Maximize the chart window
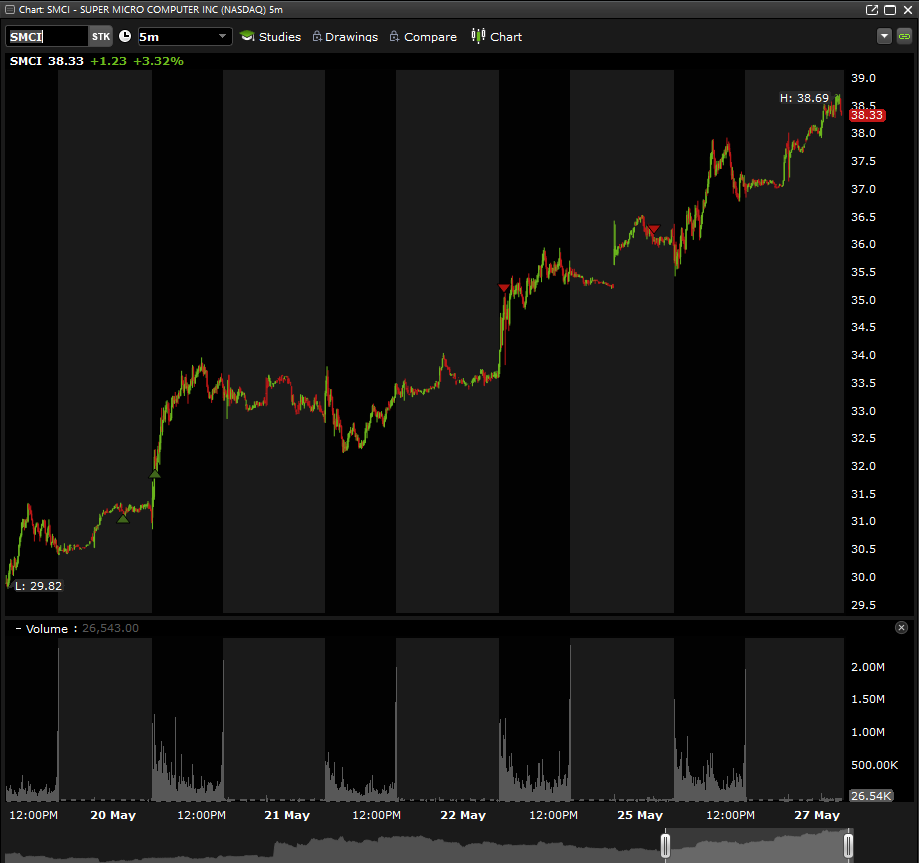This screenshot has height=863, width=919. pos(890,9)
